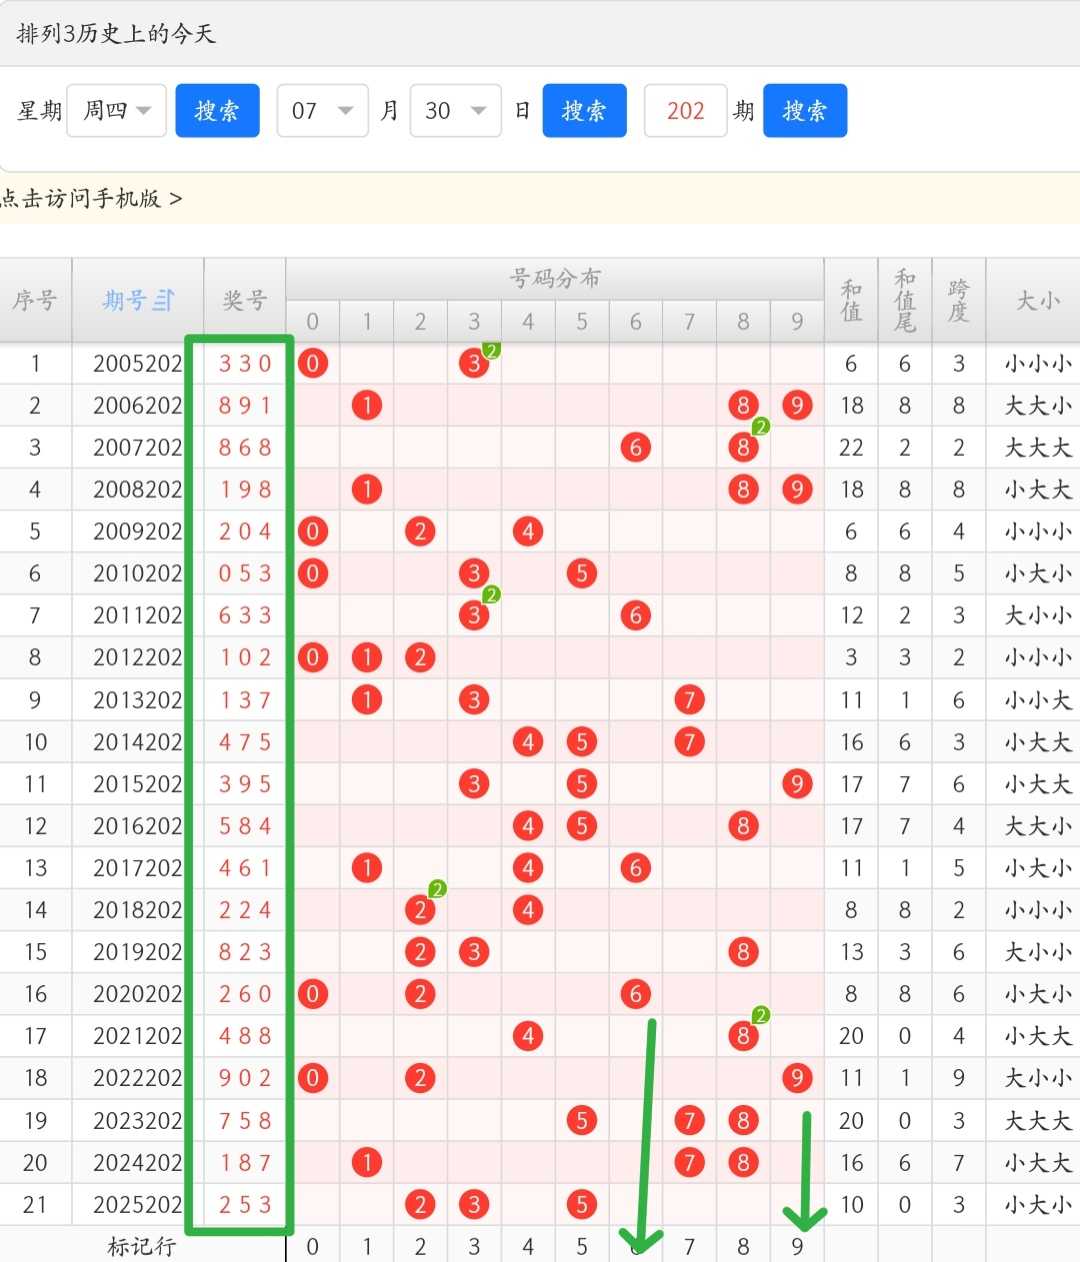Click the 搜索 button next to weekday selector

pos(218,110)
